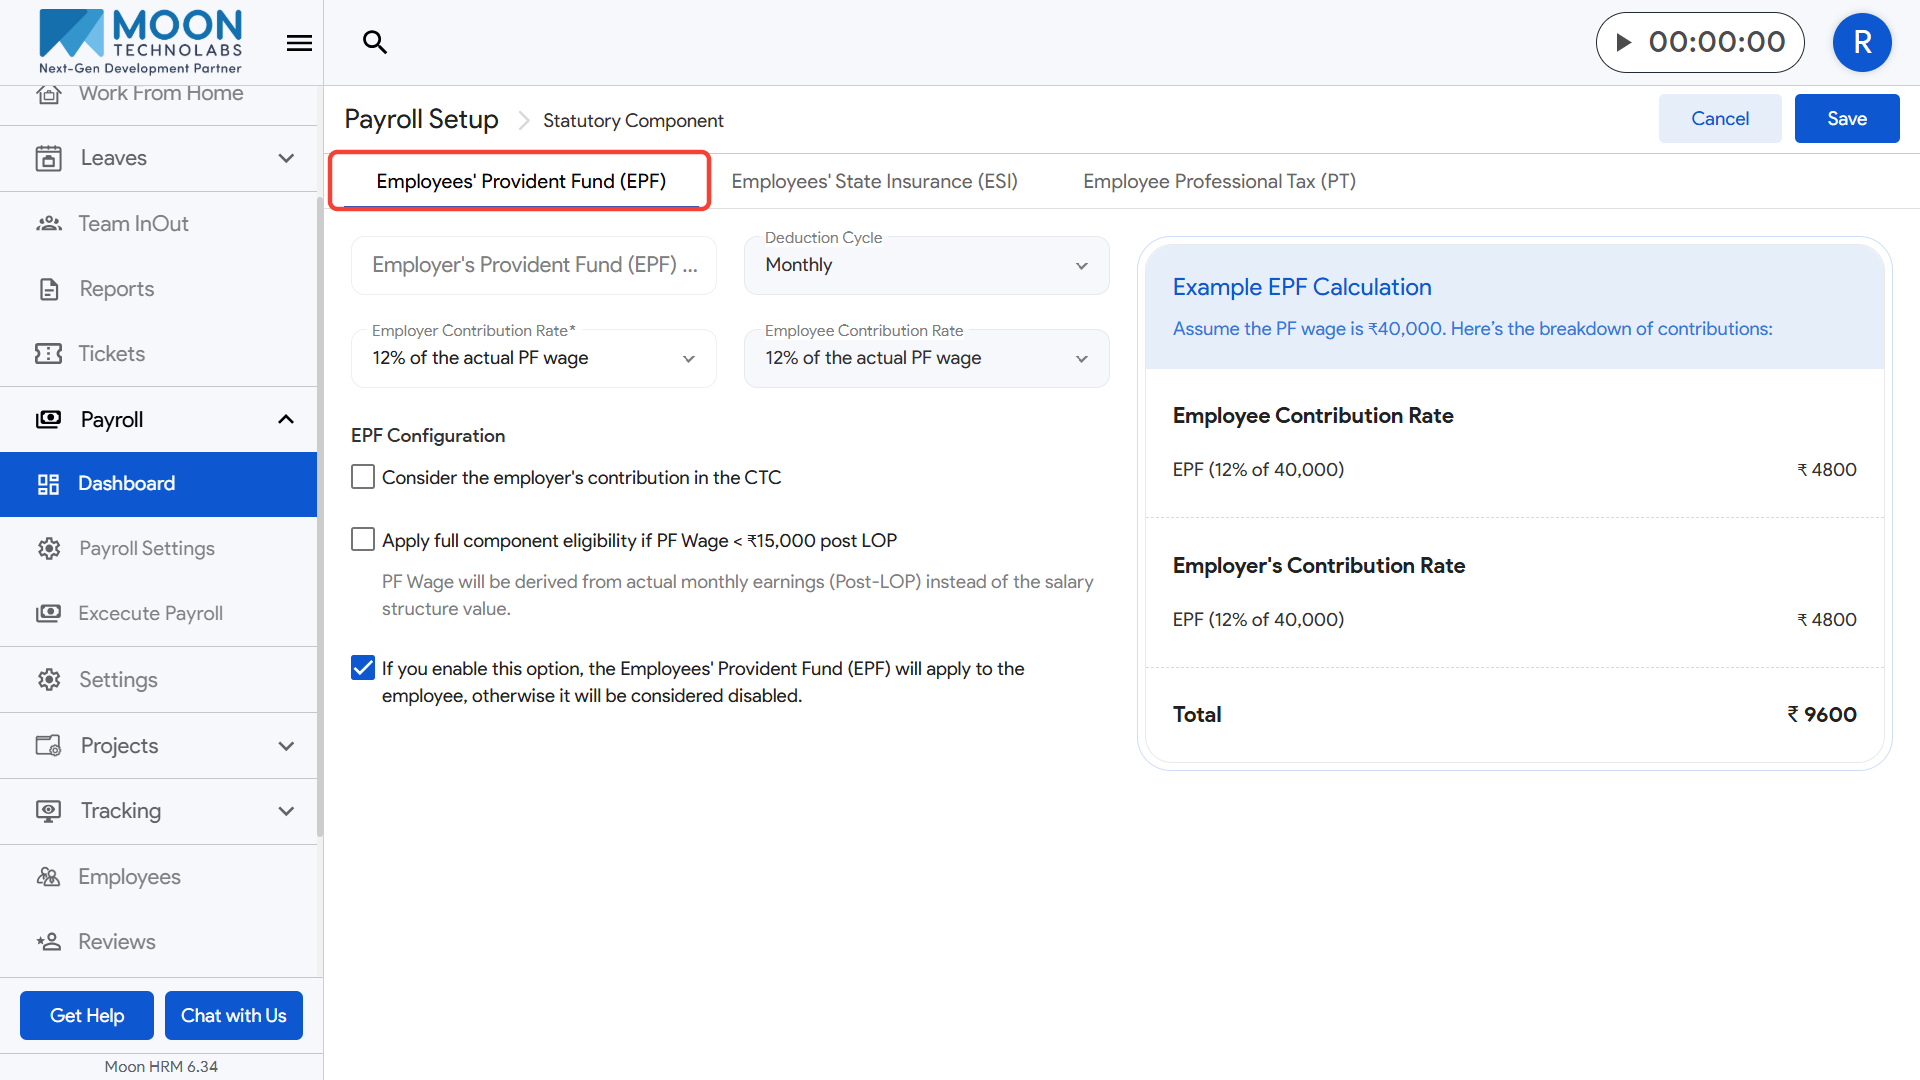1920x1080 pixels.
Task: Open the Deduction Cycle dropdown
Action: 926,266
